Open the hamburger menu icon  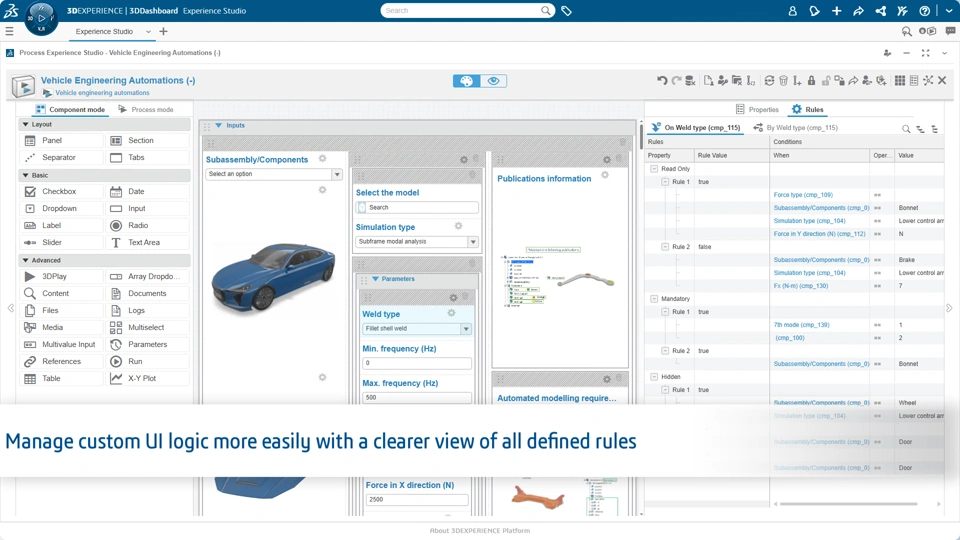point(9,31)
